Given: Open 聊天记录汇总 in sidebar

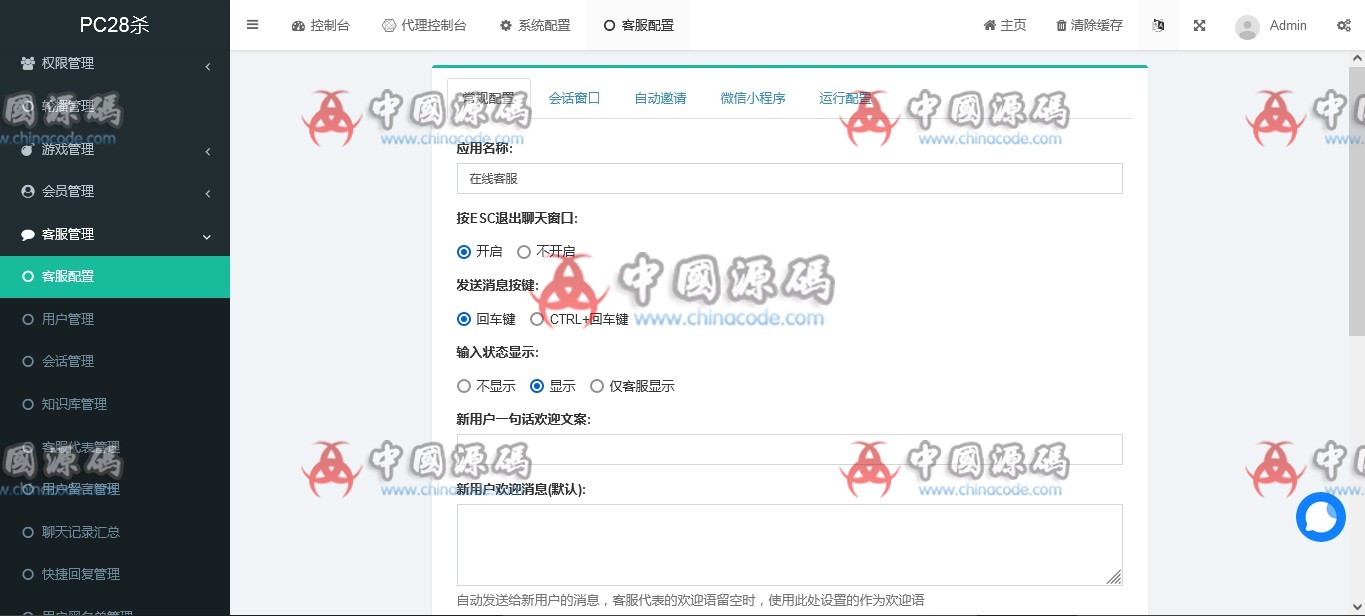Looking at the screenshot, I should point(115,532).
